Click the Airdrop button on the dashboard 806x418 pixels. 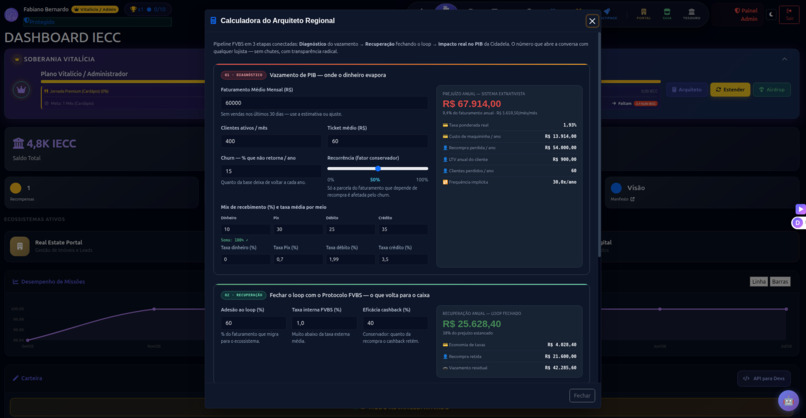pyautogui.click(x=772, y=89)
